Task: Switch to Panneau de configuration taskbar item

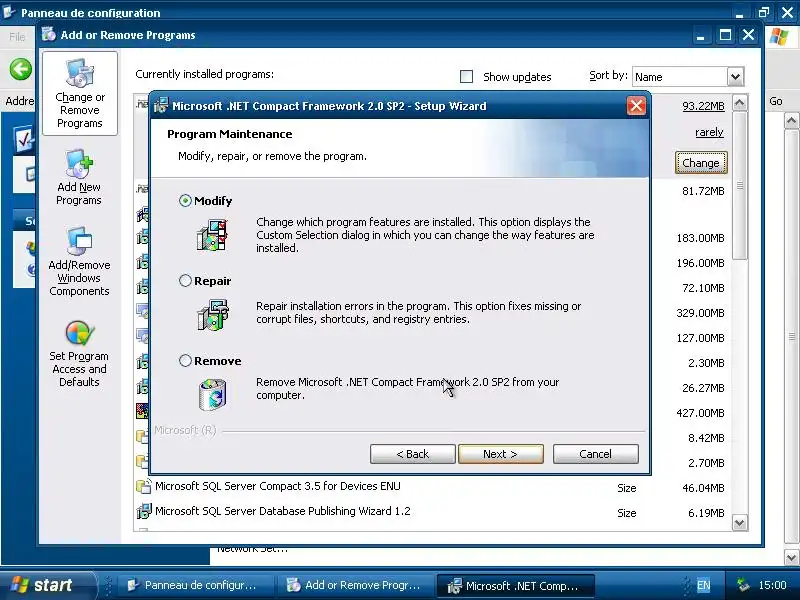Action: tap(194, 585)
